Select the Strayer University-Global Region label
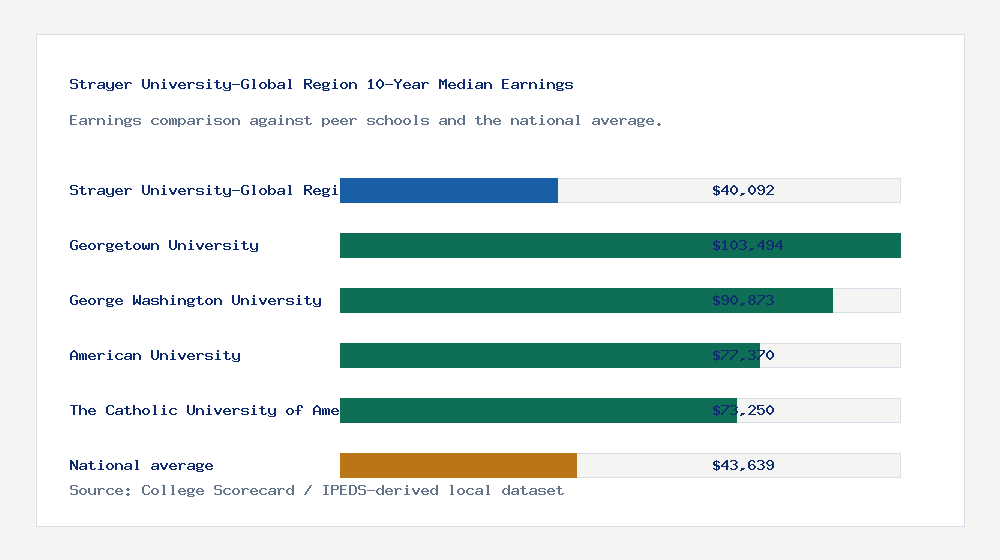 pos(204,190)
